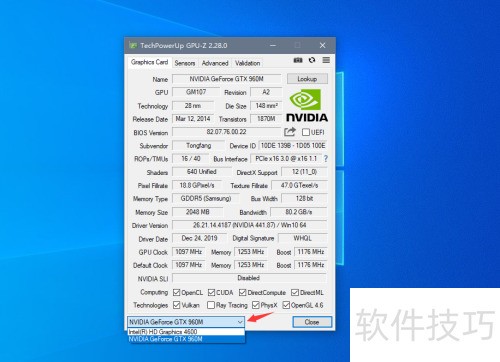500x362 pixels.
Task: Click the DirectX Support field 12 (11_0)
Action: pos(304,172)
